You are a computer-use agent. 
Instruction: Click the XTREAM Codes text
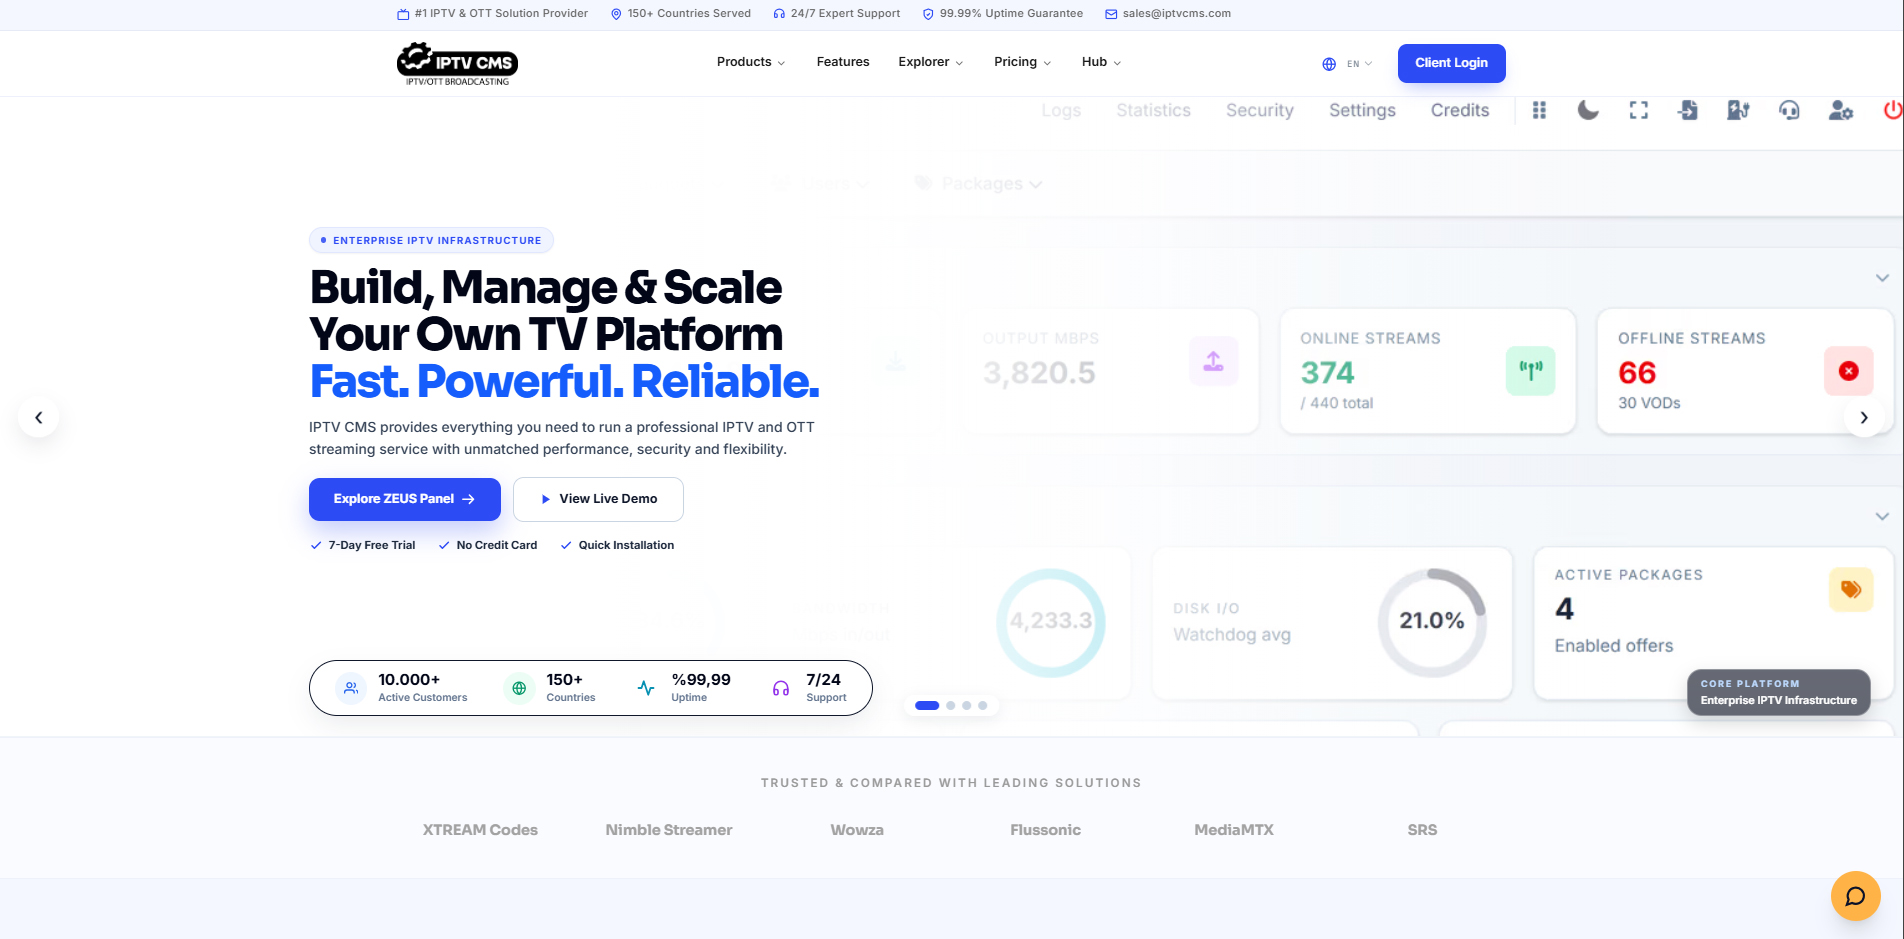click(x=480, y=830)
